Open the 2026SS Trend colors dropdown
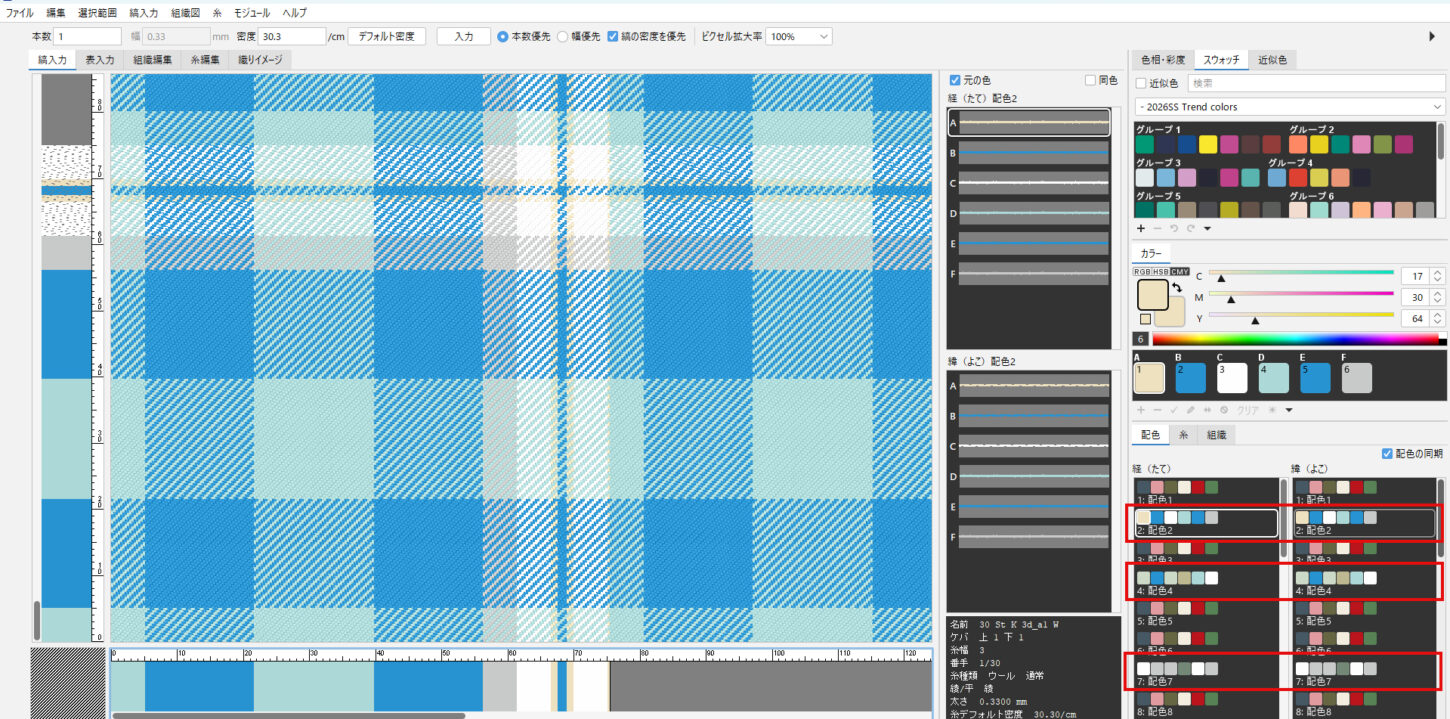This screenshot has height=719, width=1450. point(1290,107)
